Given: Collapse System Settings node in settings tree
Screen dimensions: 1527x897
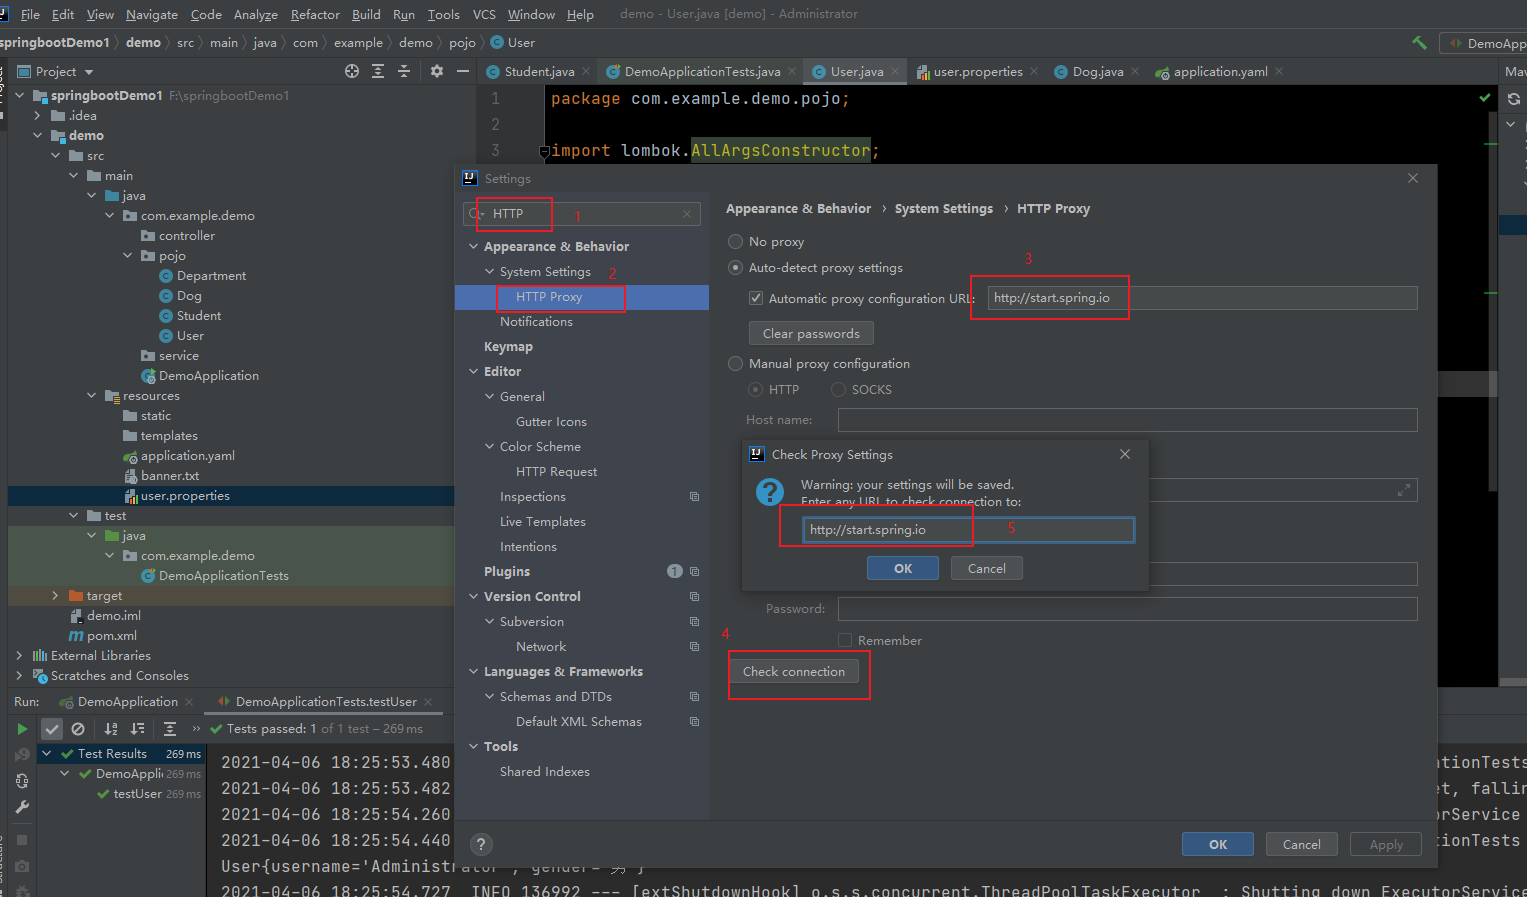Looking at the screenshot, I should (490, 271).
